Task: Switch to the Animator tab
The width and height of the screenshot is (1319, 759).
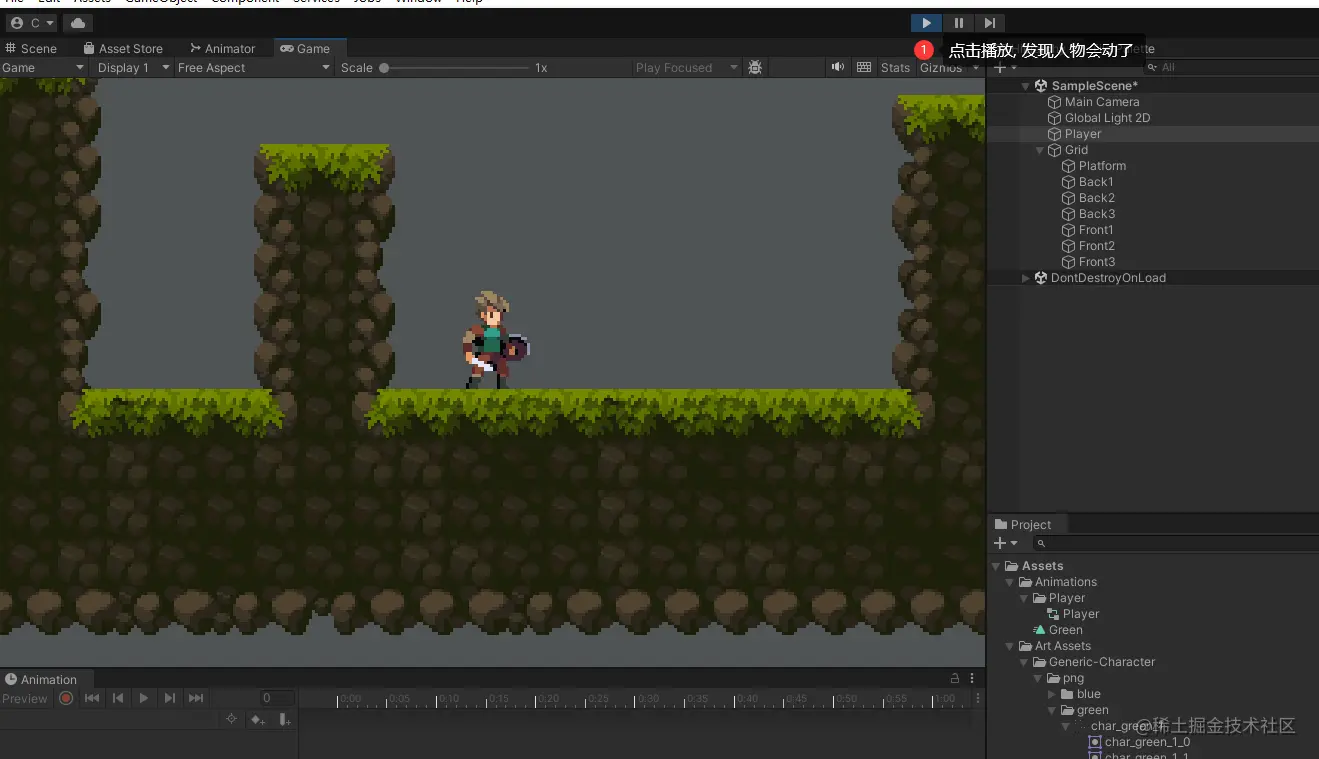Action: pyautogui.click(x=223, y=48)
